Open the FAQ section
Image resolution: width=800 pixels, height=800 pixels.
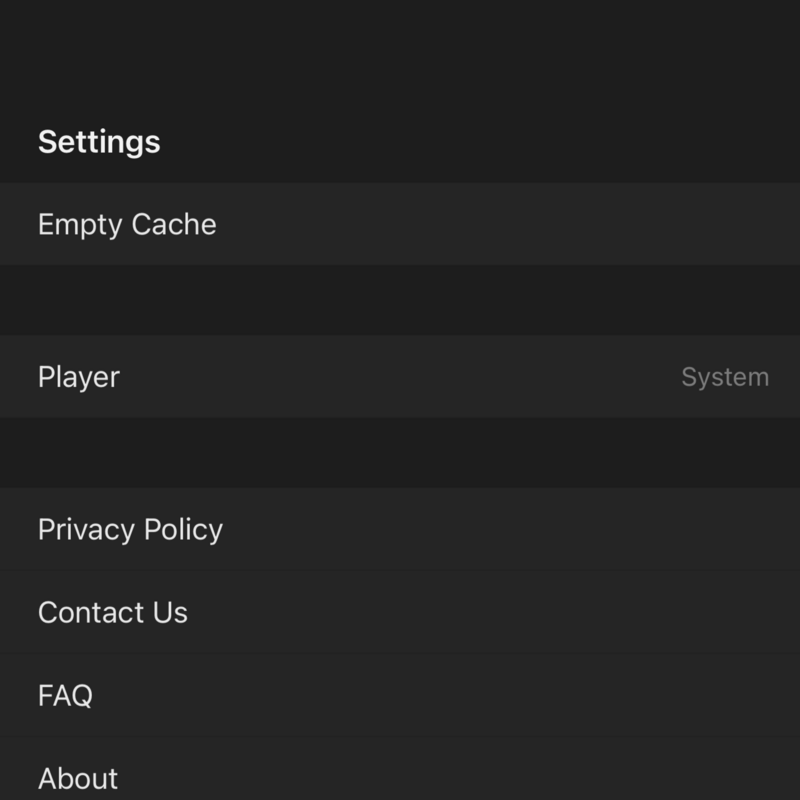[65, 695]
